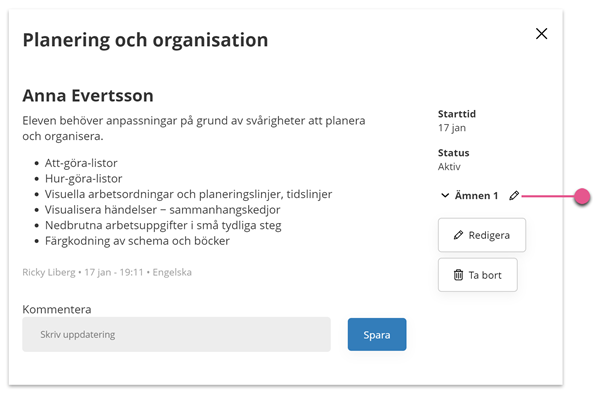Click the Ämnen 1 label text
This screenshot has height=394, width=605.
pos(477,196)
